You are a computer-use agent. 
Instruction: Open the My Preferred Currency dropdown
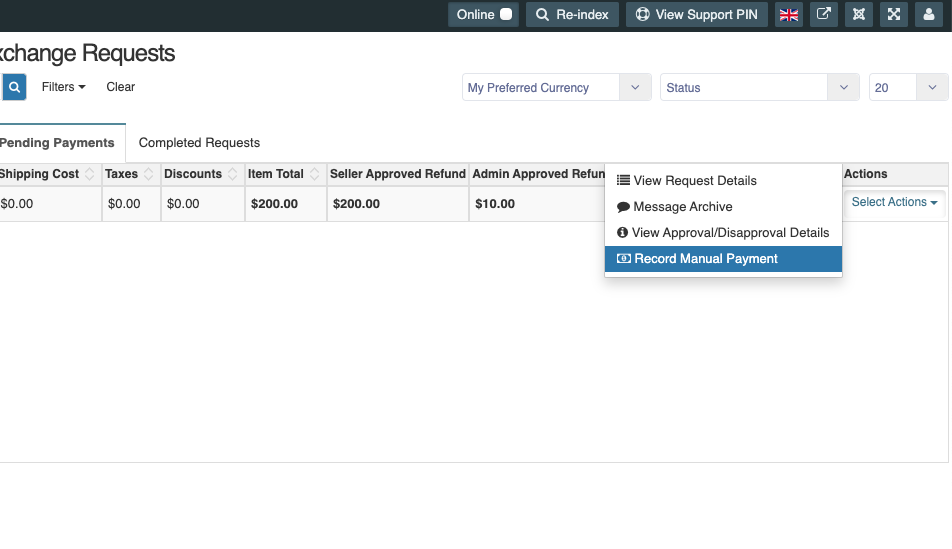[x=557, y=87]
